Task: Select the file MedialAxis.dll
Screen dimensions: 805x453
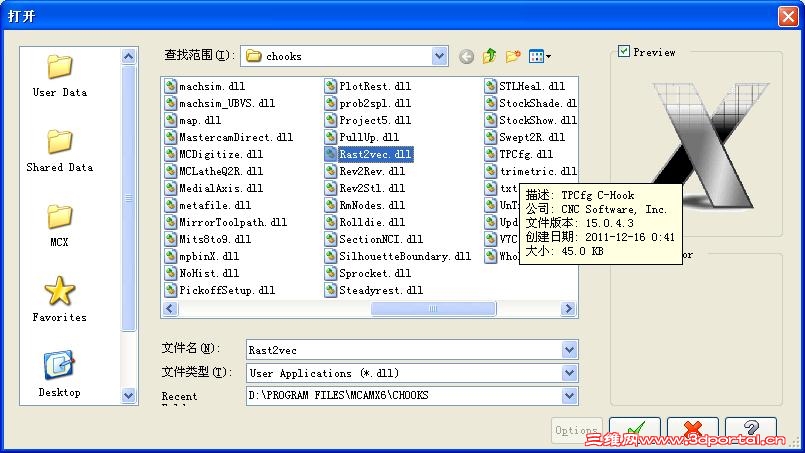Action: point(214,188)
